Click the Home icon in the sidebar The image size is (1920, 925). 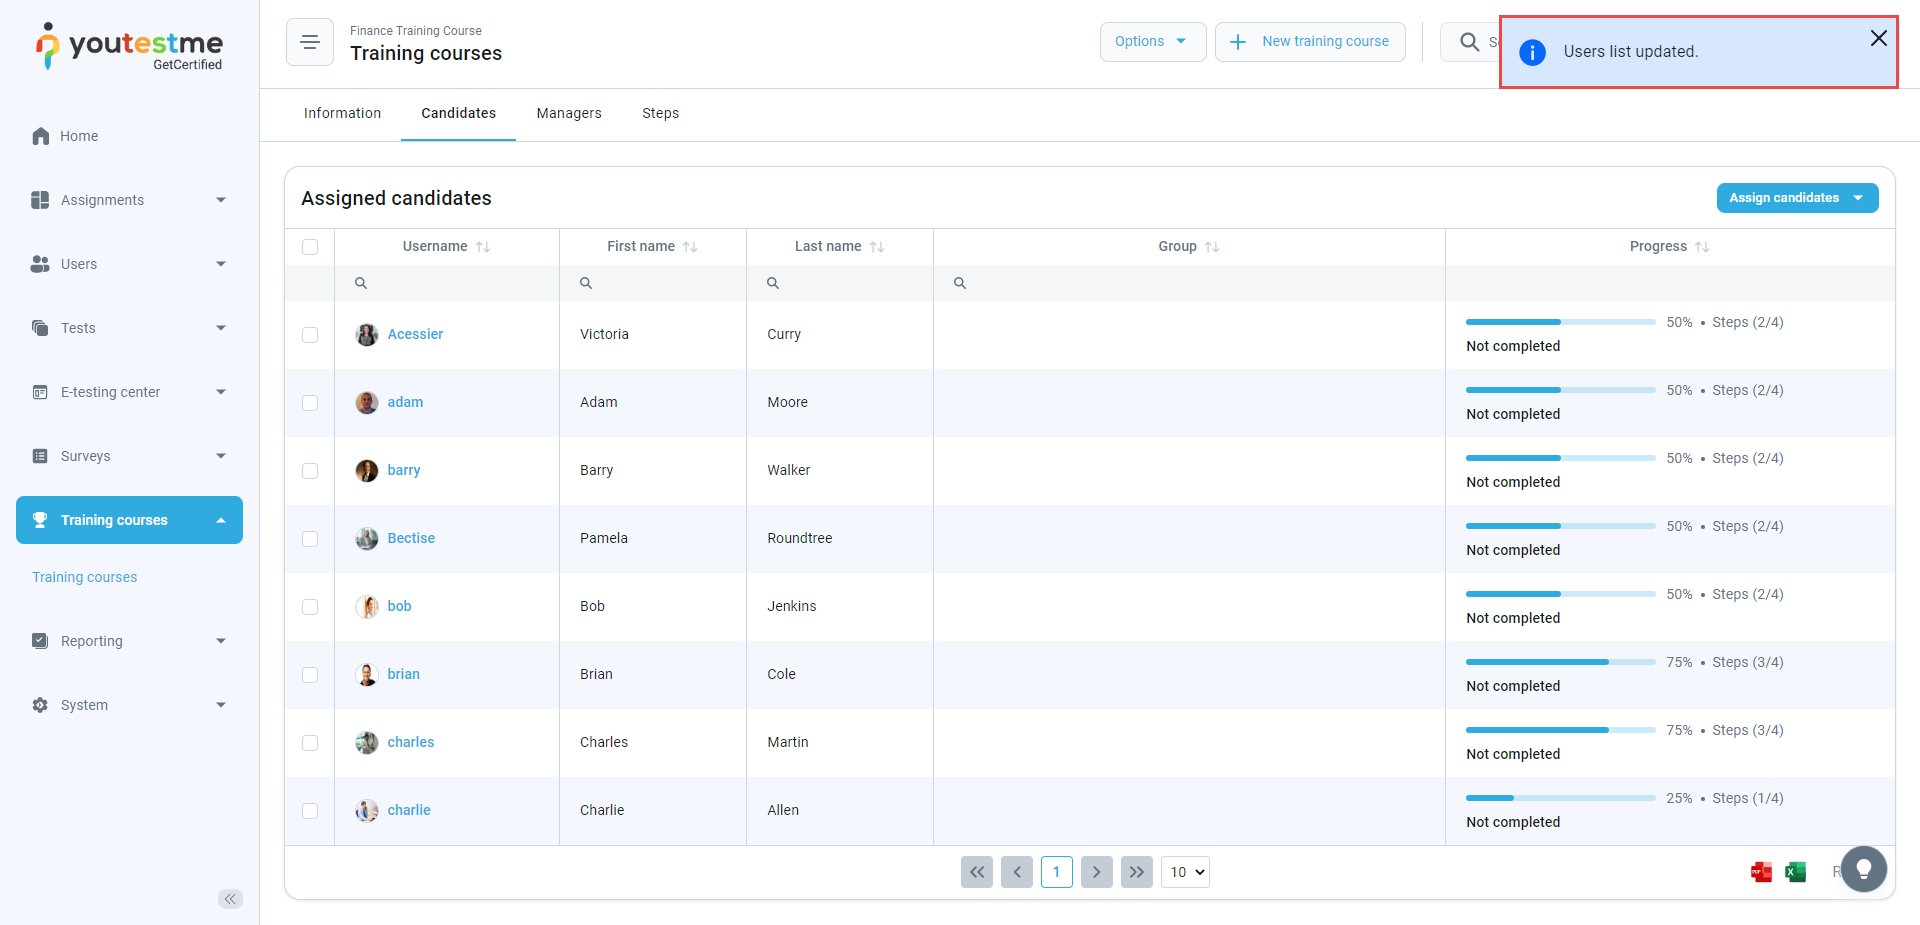pos(40,136)
